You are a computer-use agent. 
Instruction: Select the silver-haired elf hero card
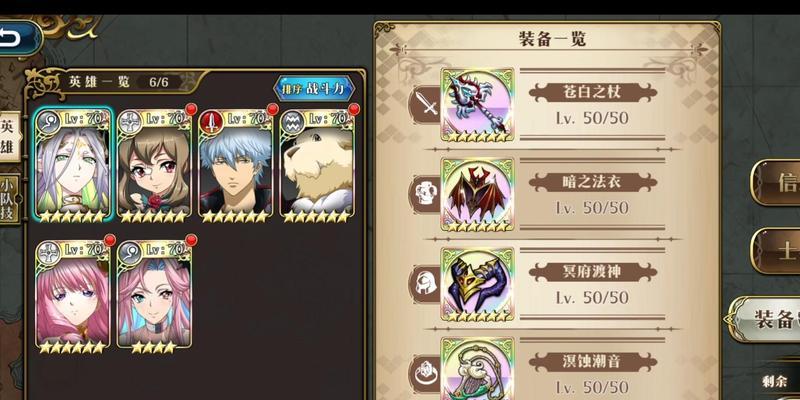(73, 166)
